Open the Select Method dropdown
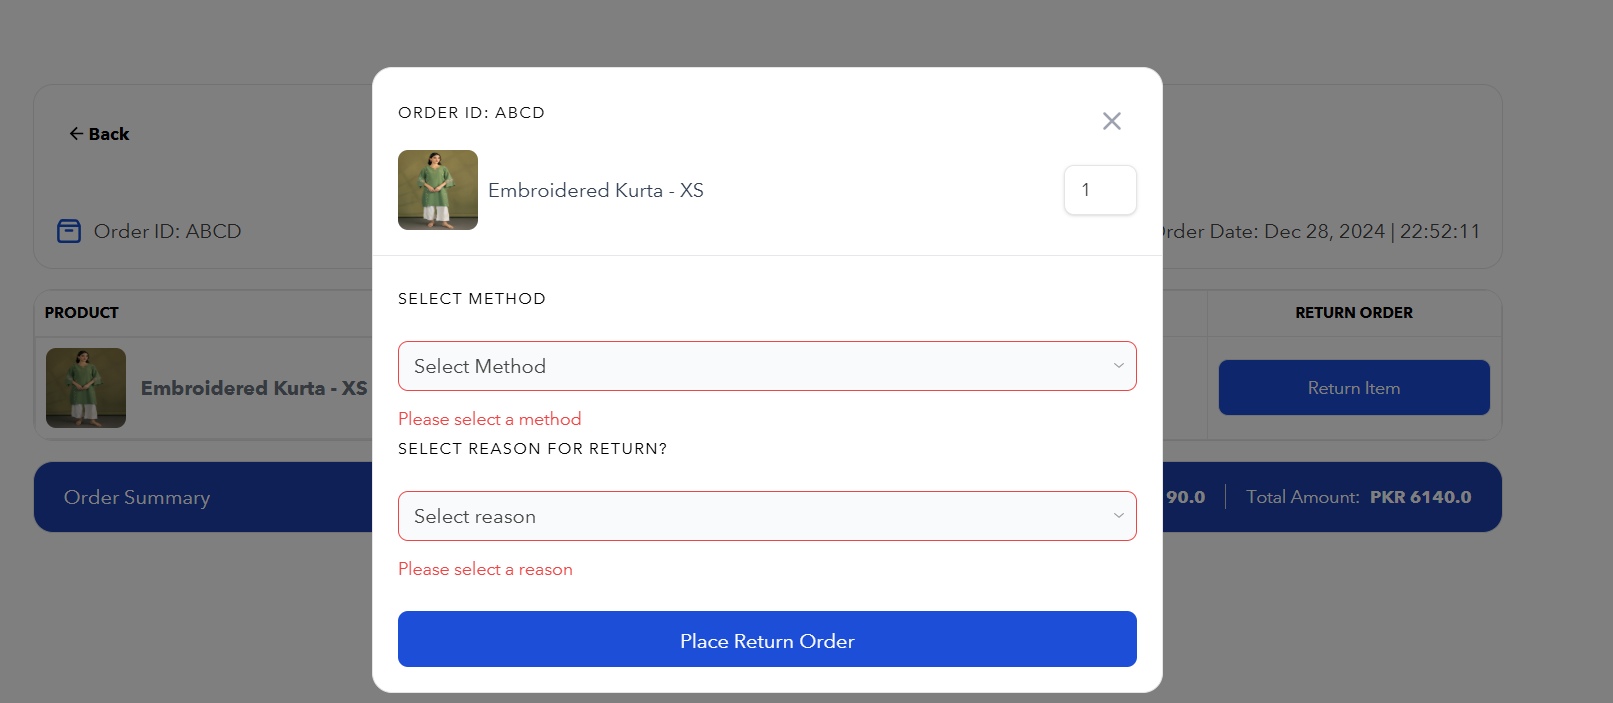 (x=766, y=366)
